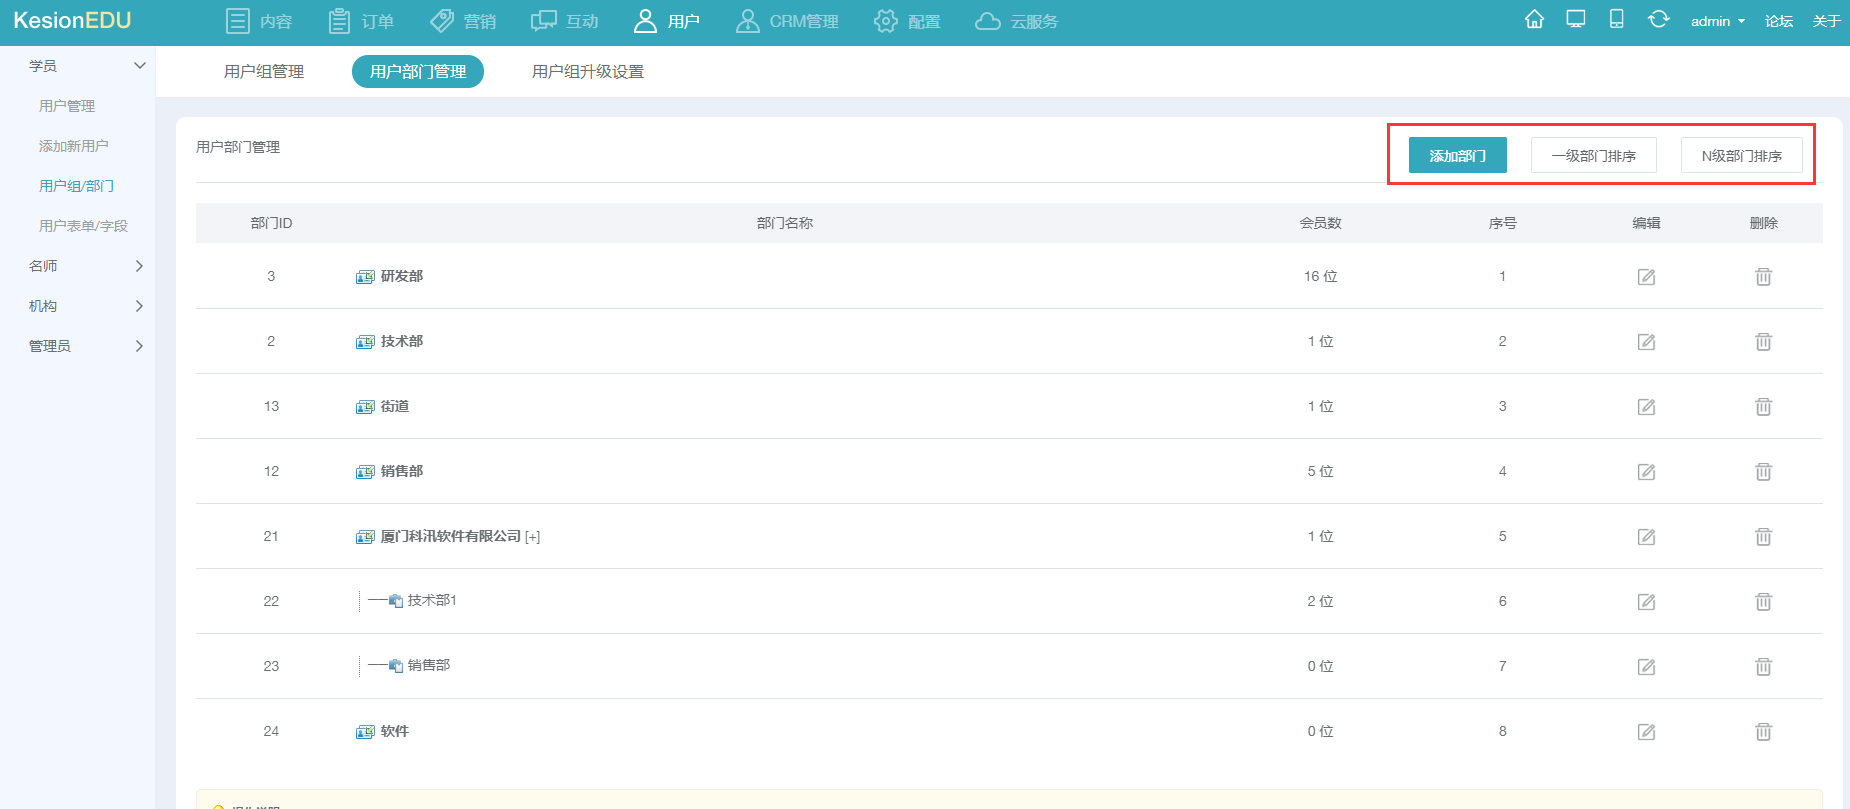Expand the 管理员 sidebar section
Viewport: 1850px width, 809px height.
pos(139,346)
